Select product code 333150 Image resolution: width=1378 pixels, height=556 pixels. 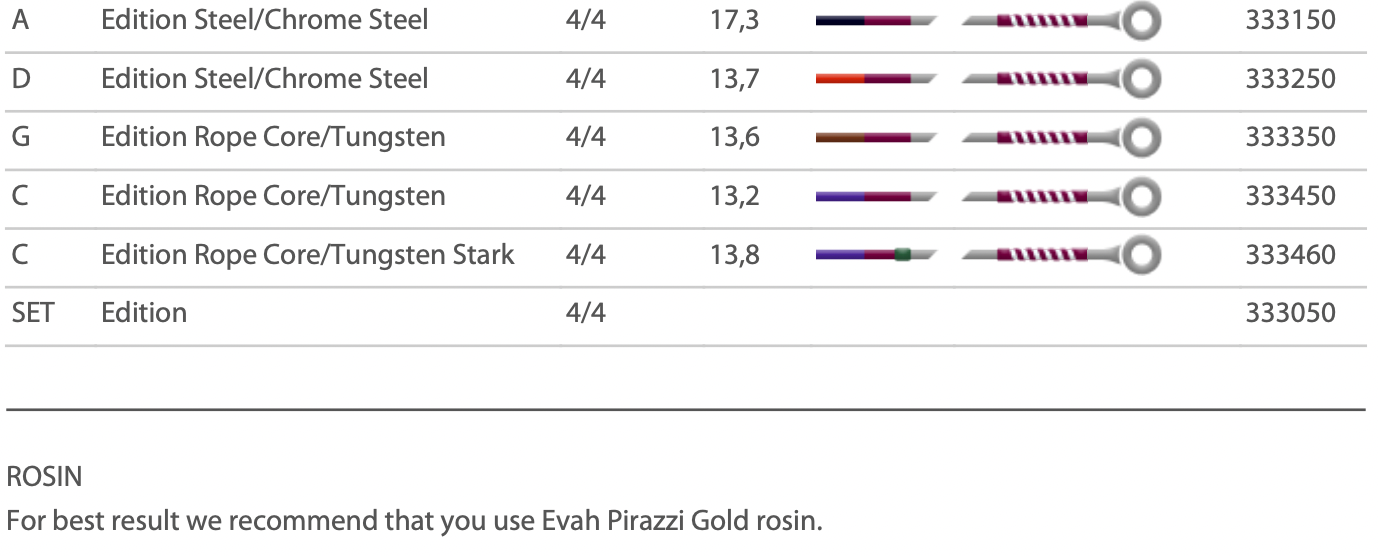pos(1290,20)
